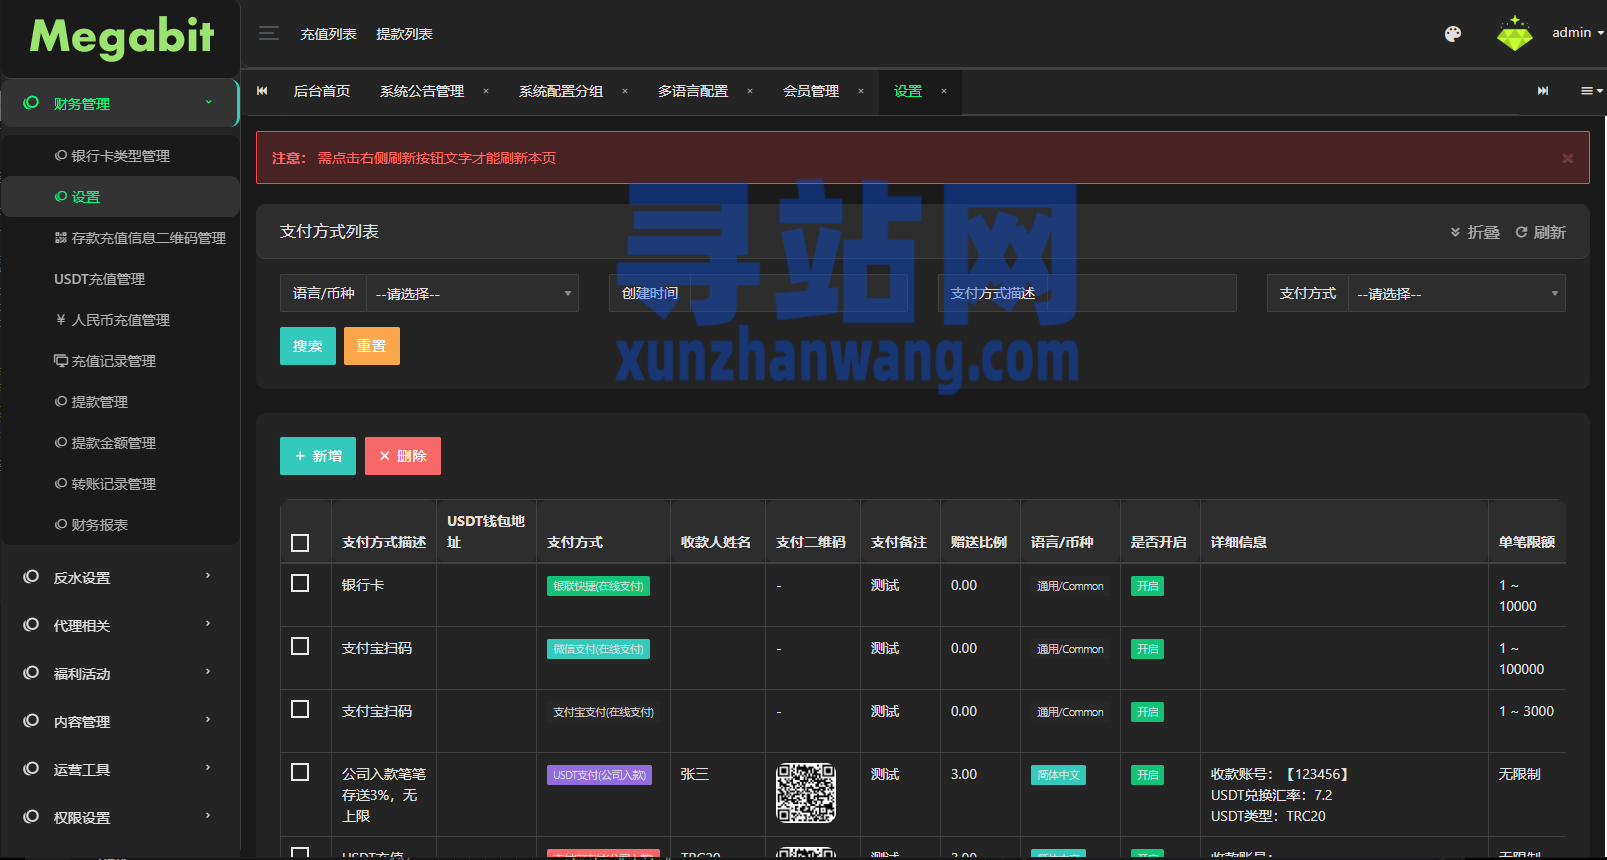Close the 系统配置分组 tab
This screenshot has width=1607, height=860.
click(x=625, y=91)
